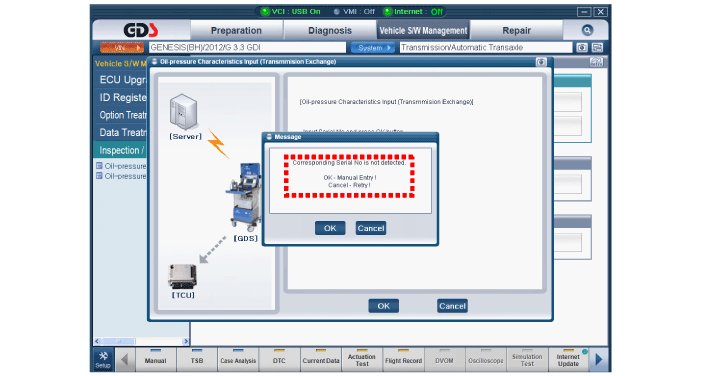This screenshot has width=701, height=376.
Task: Click the printer icon behind the dialog
Action: coord(596,62)
